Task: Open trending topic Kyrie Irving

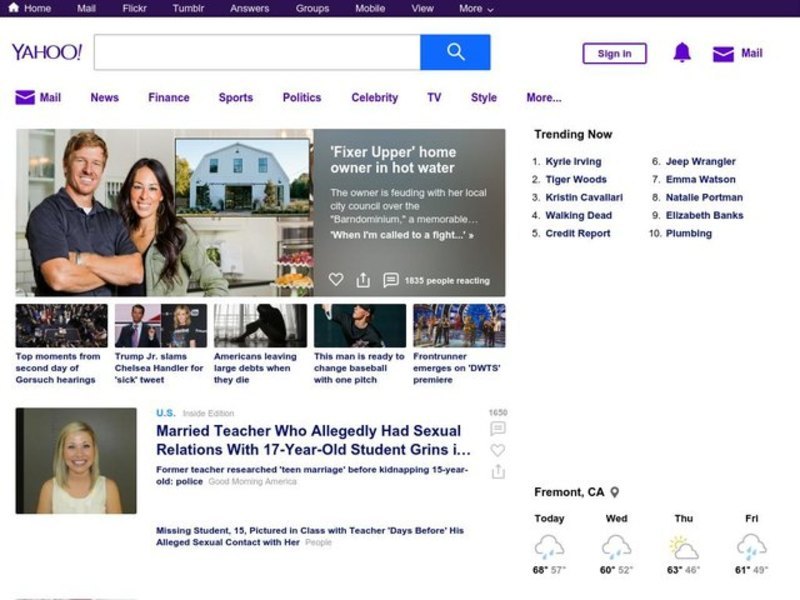Action: click(573, 161)
